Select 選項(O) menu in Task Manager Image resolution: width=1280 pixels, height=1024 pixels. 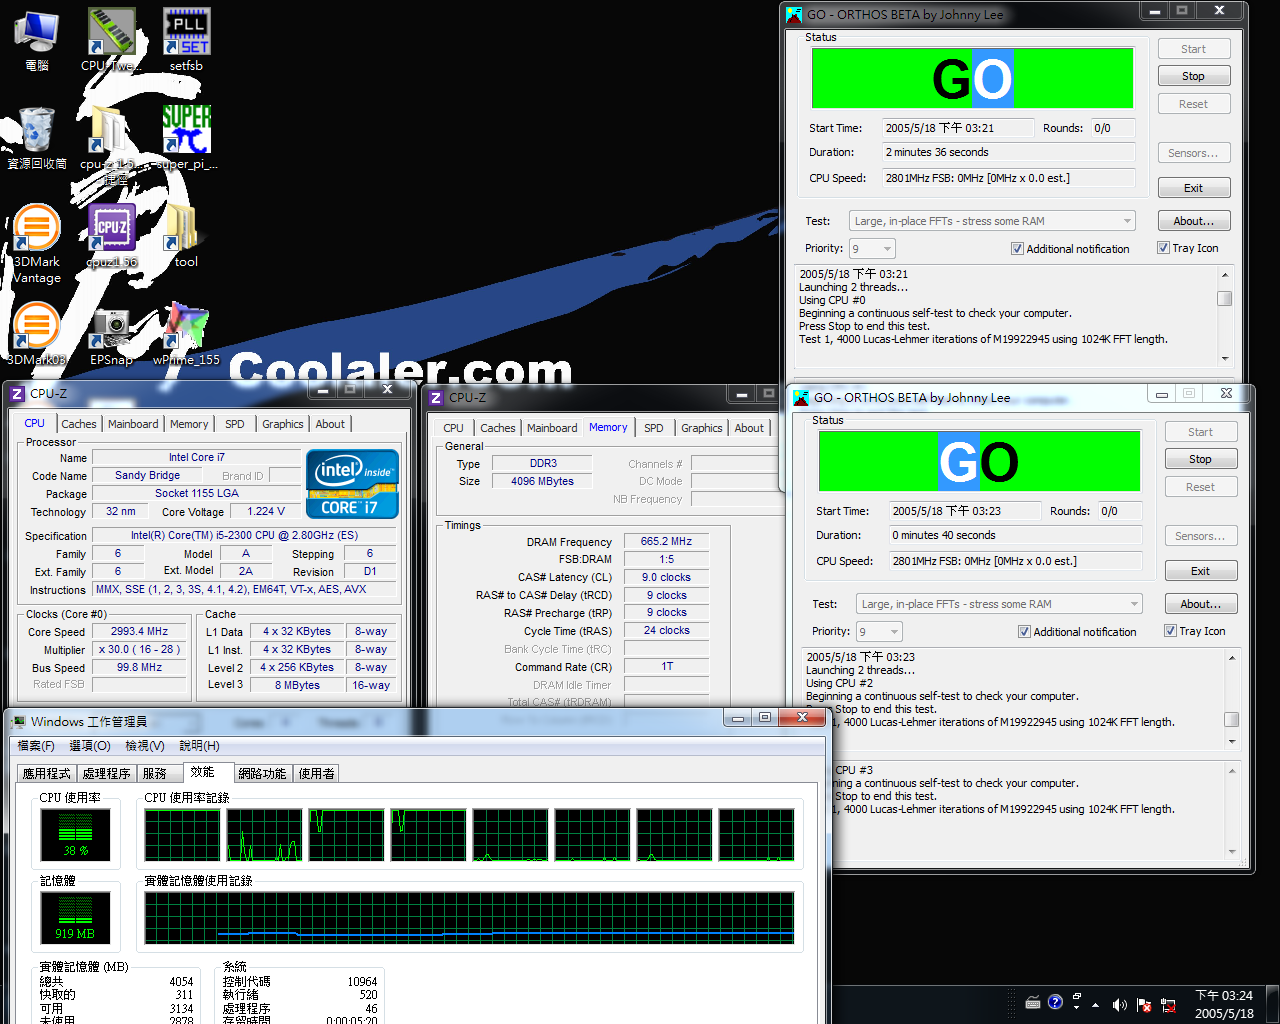pyautogui.click(x=89, y=746)
